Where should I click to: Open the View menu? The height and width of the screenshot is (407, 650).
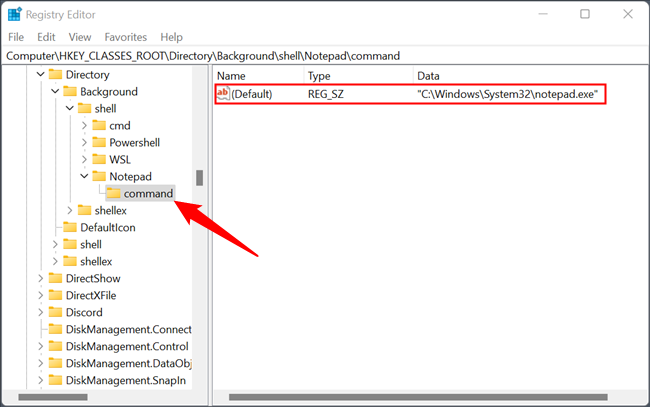click(x=80, y=37)
